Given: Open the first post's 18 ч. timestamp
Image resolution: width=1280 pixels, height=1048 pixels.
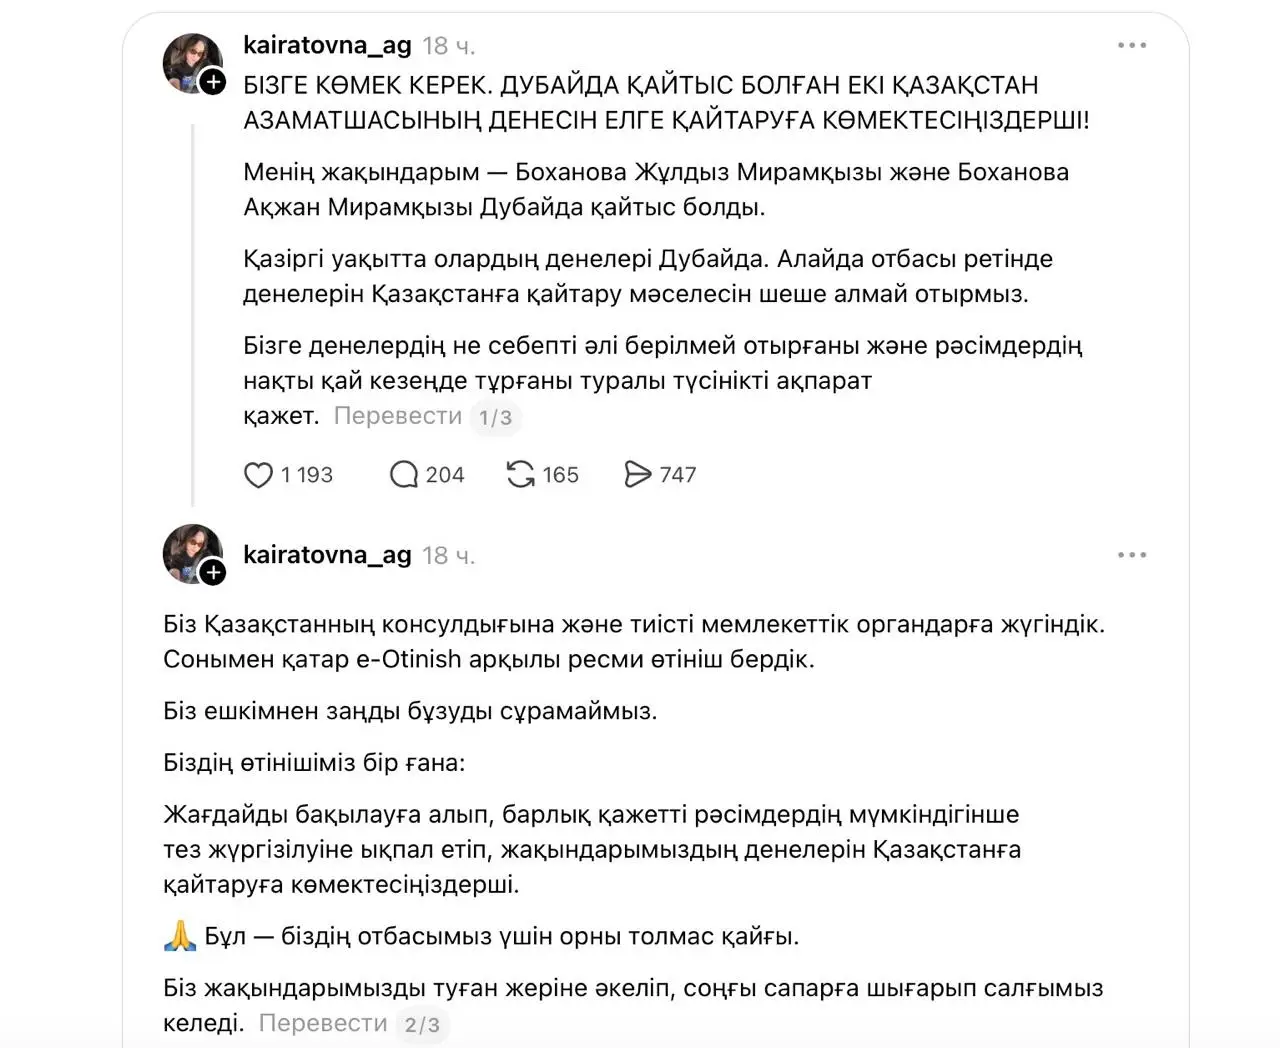Looking at the screenshot, I should 449,46.
